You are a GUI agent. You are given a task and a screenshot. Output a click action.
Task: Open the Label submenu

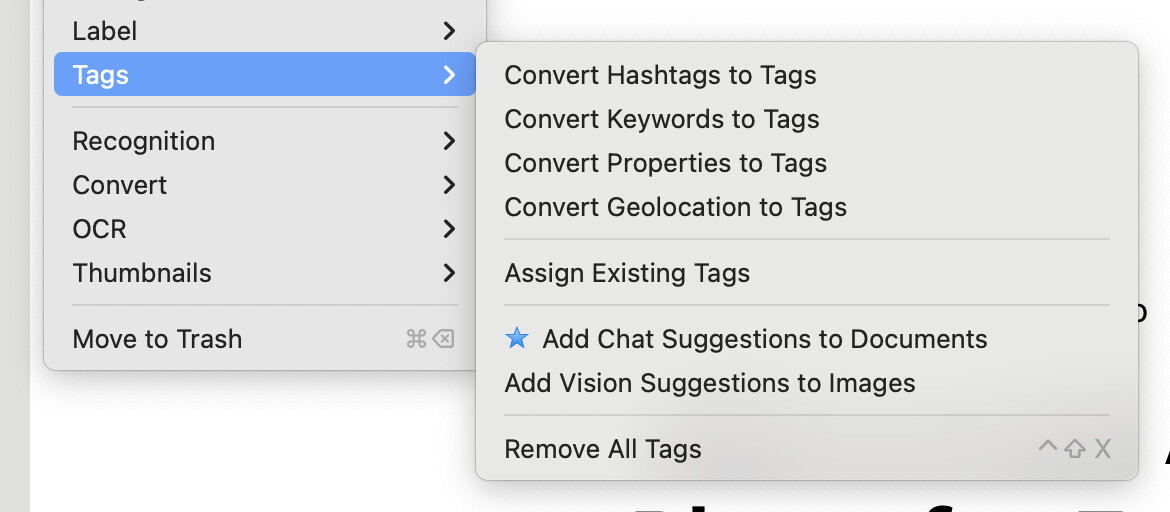[105, 31]
